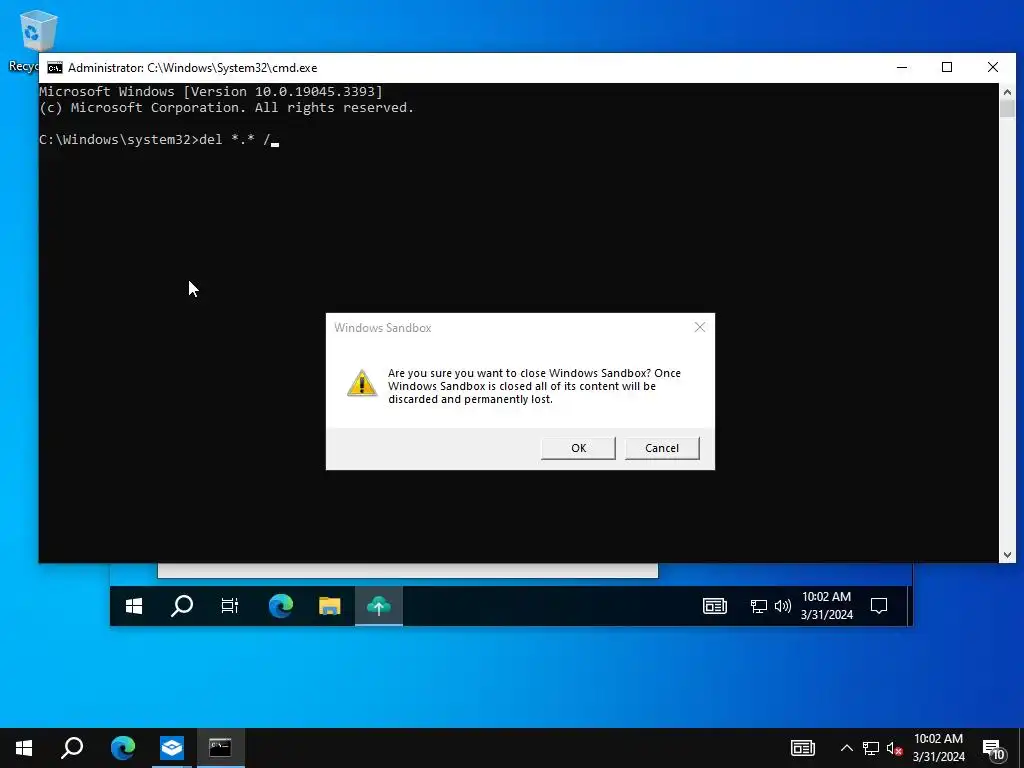The image size is (1024, 768).
Task: Click the warning icon in Sandbox dialog
Action: [362, 383]
